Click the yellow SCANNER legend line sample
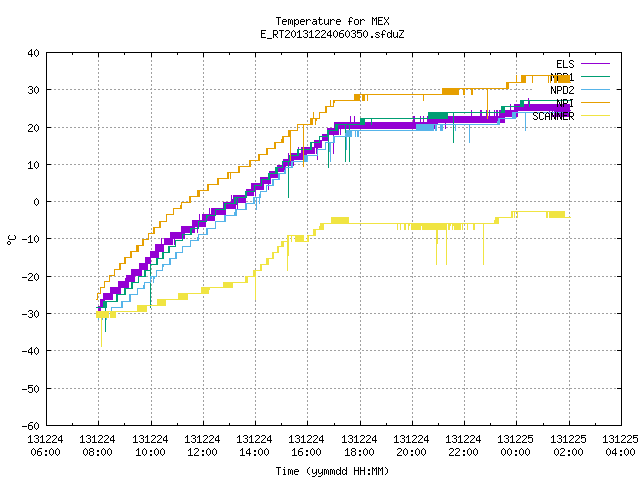This screenshot has height=480, width=640. (595, 116)
